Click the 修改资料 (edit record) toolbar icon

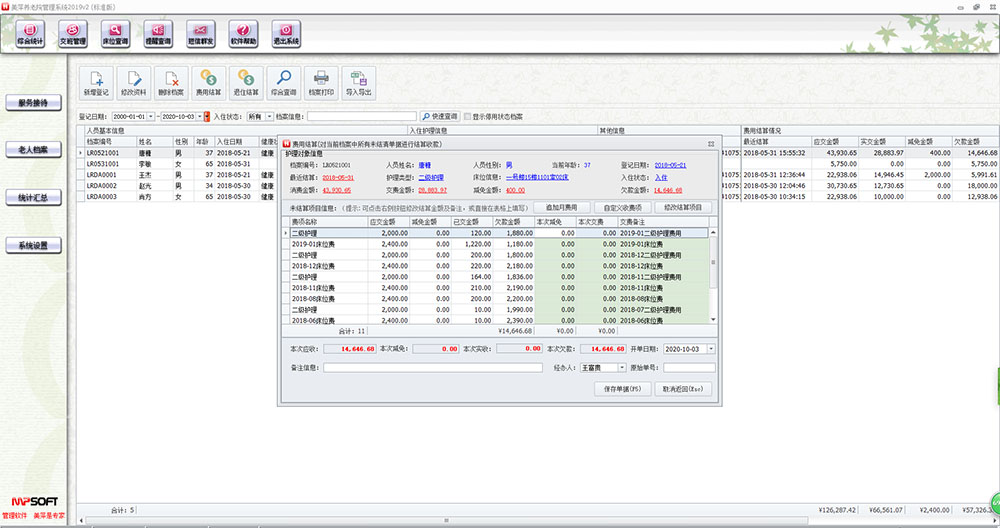tap(134, 80)
